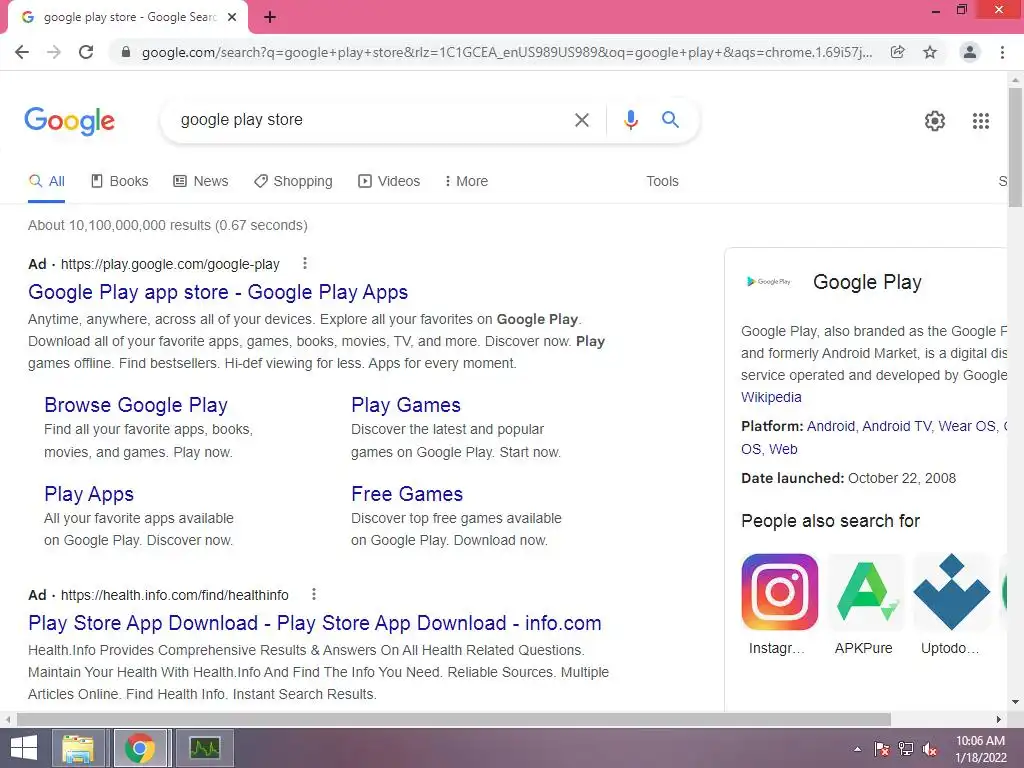Open options for the health.info.com ad
Image resolution: width=1024 pixels, height=768 pixels.
click(x=313, y=594)
